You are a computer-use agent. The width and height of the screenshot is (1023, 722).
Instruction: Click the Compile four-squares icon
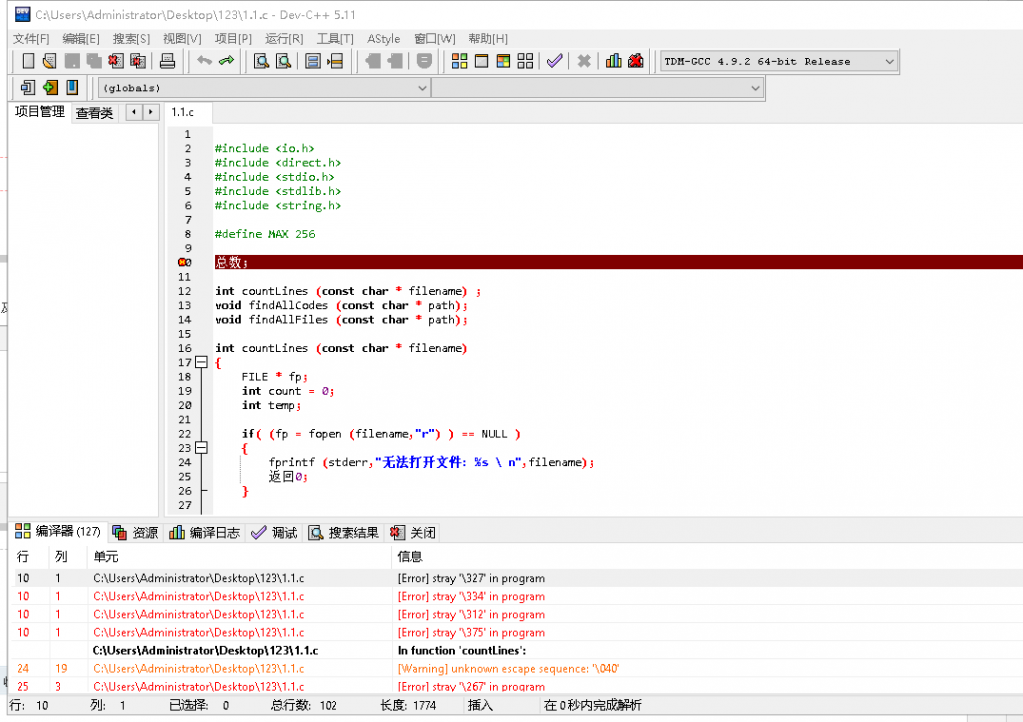pyautogui.click(x=459, y=61)
